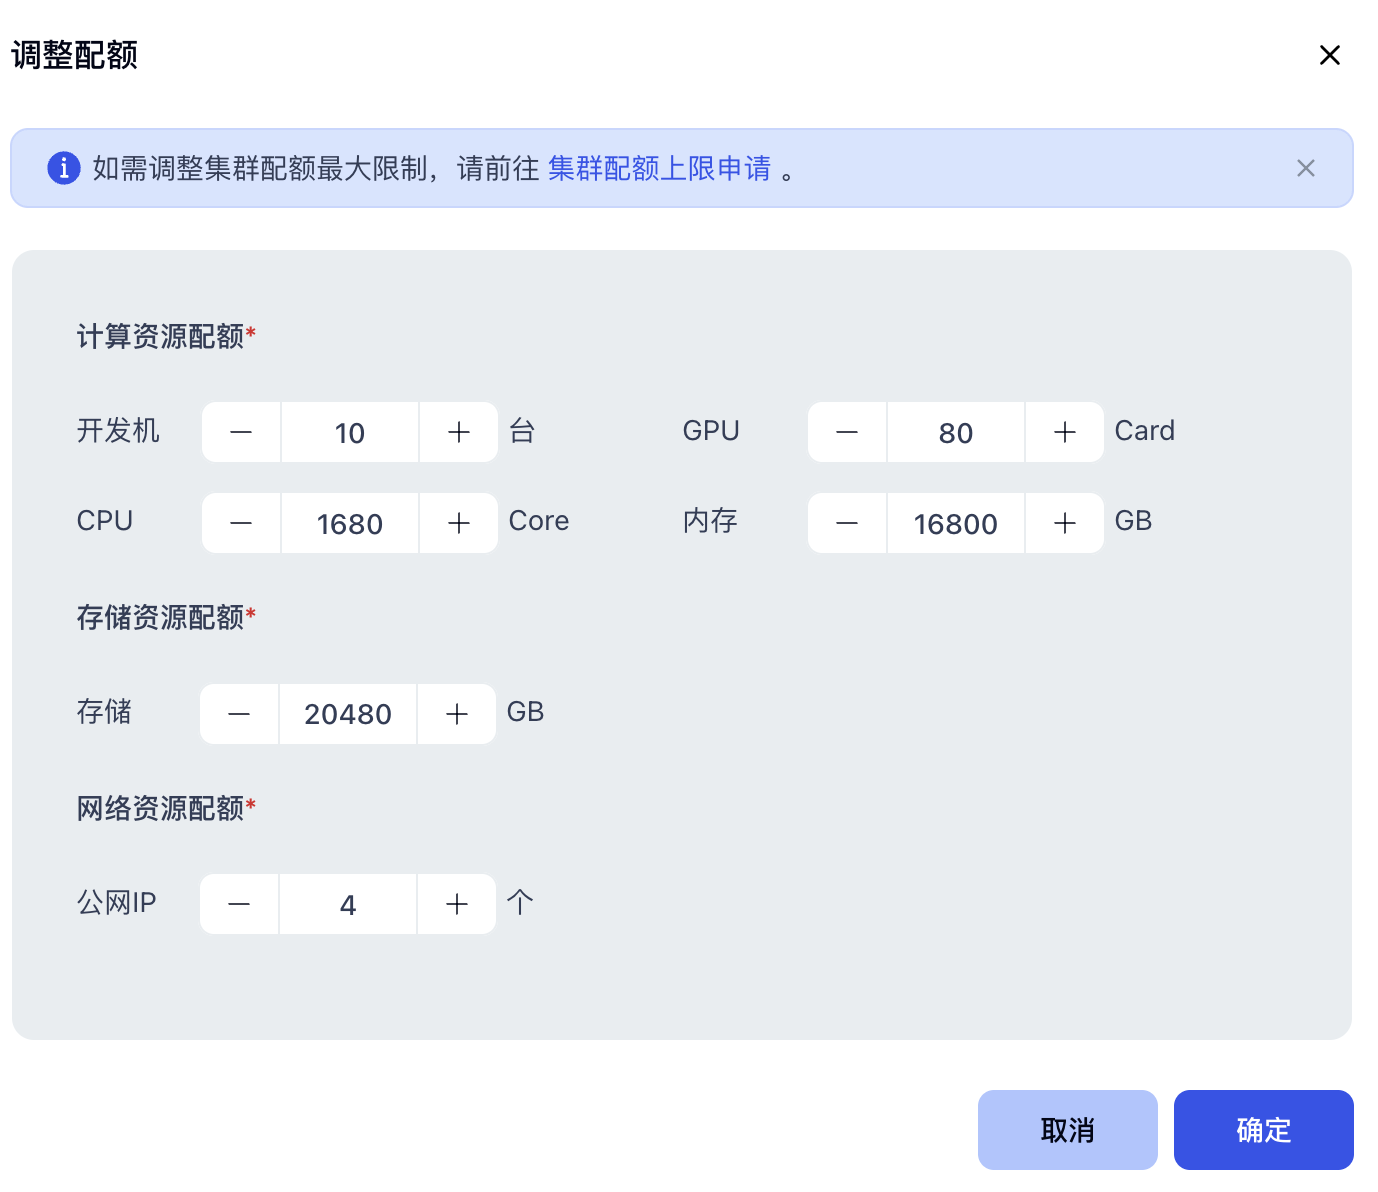Click the 确定 button to confirm
Viewport: 1378px width, 1192px height.
1263,1130
